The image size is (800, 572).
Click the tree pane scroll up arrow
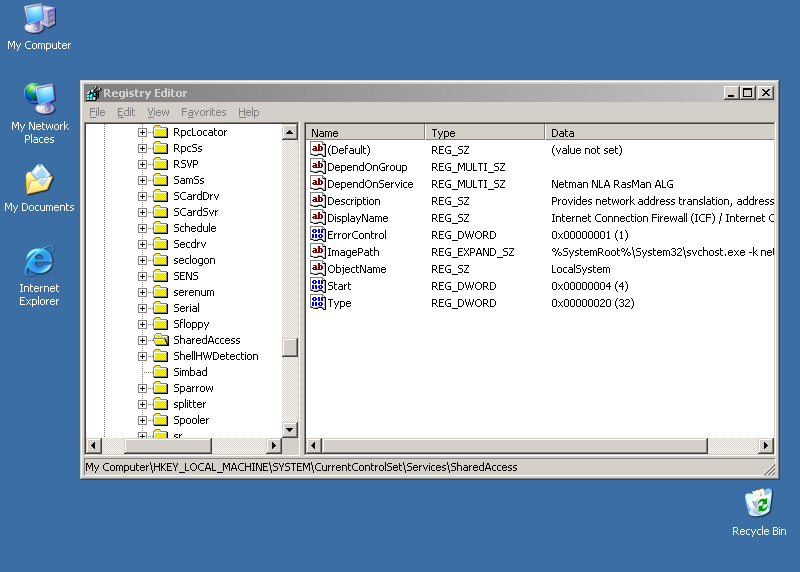(x=290, y=132)
